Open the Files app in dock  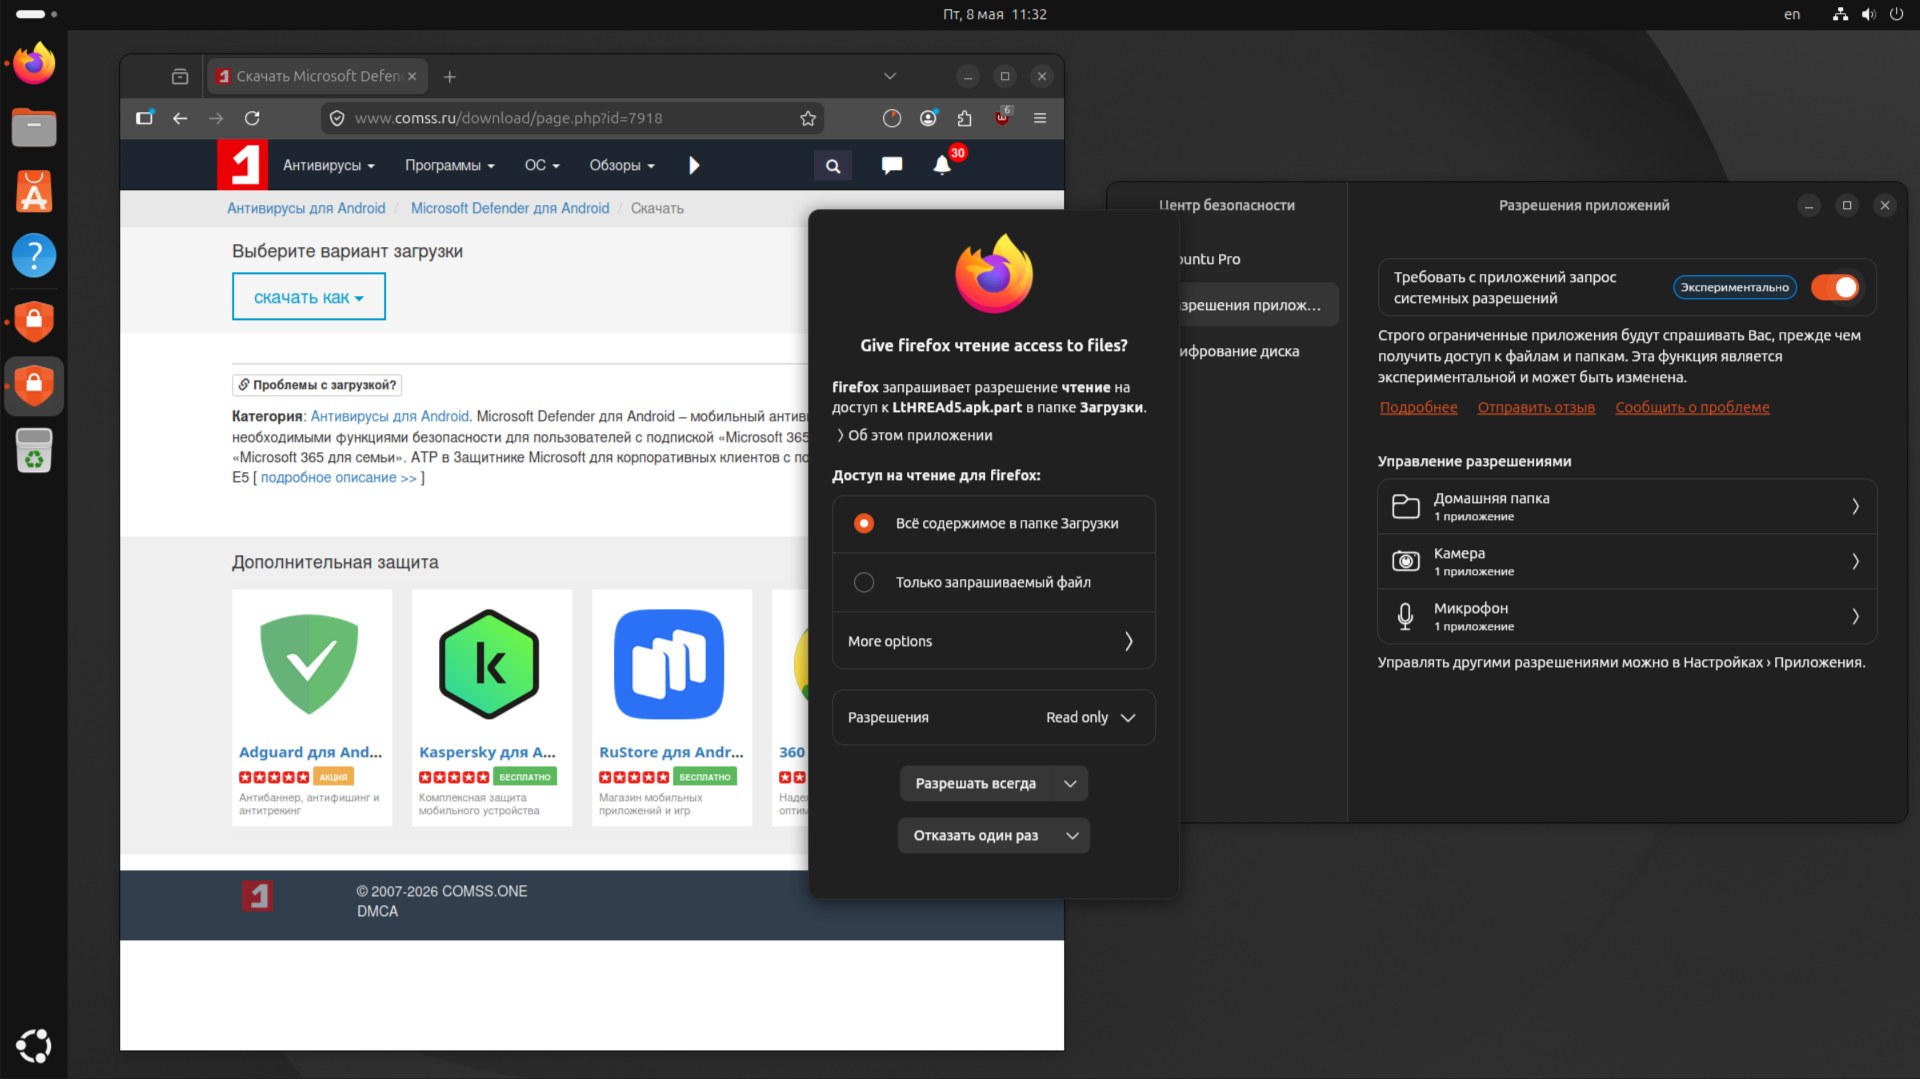pos(34,127)
